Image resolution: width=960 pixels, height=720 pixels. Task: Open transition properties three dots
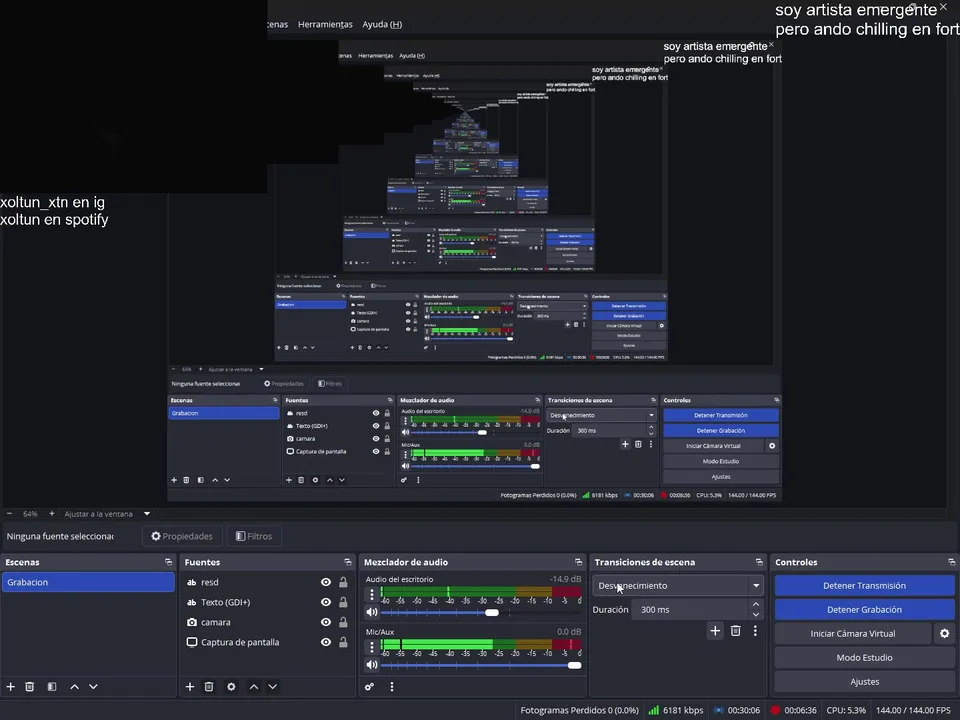[x=755, y=631]
